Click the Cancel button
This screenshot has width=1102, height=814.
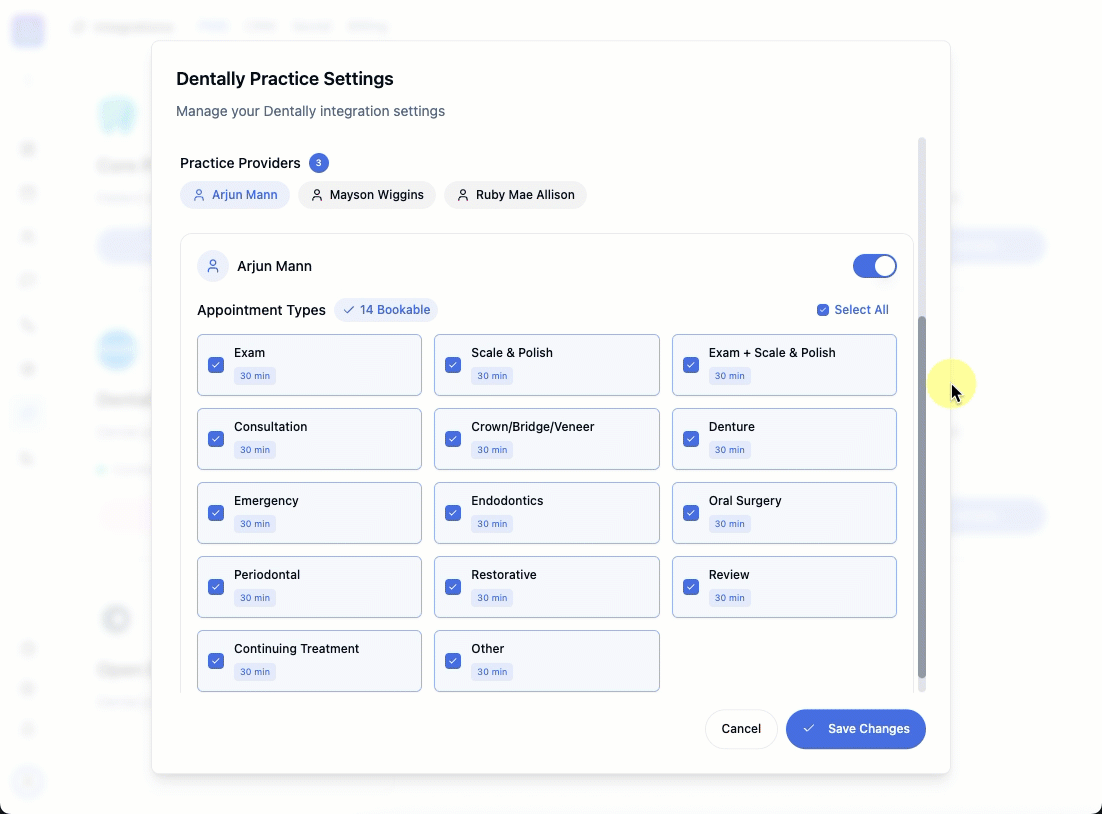point(741,729)
